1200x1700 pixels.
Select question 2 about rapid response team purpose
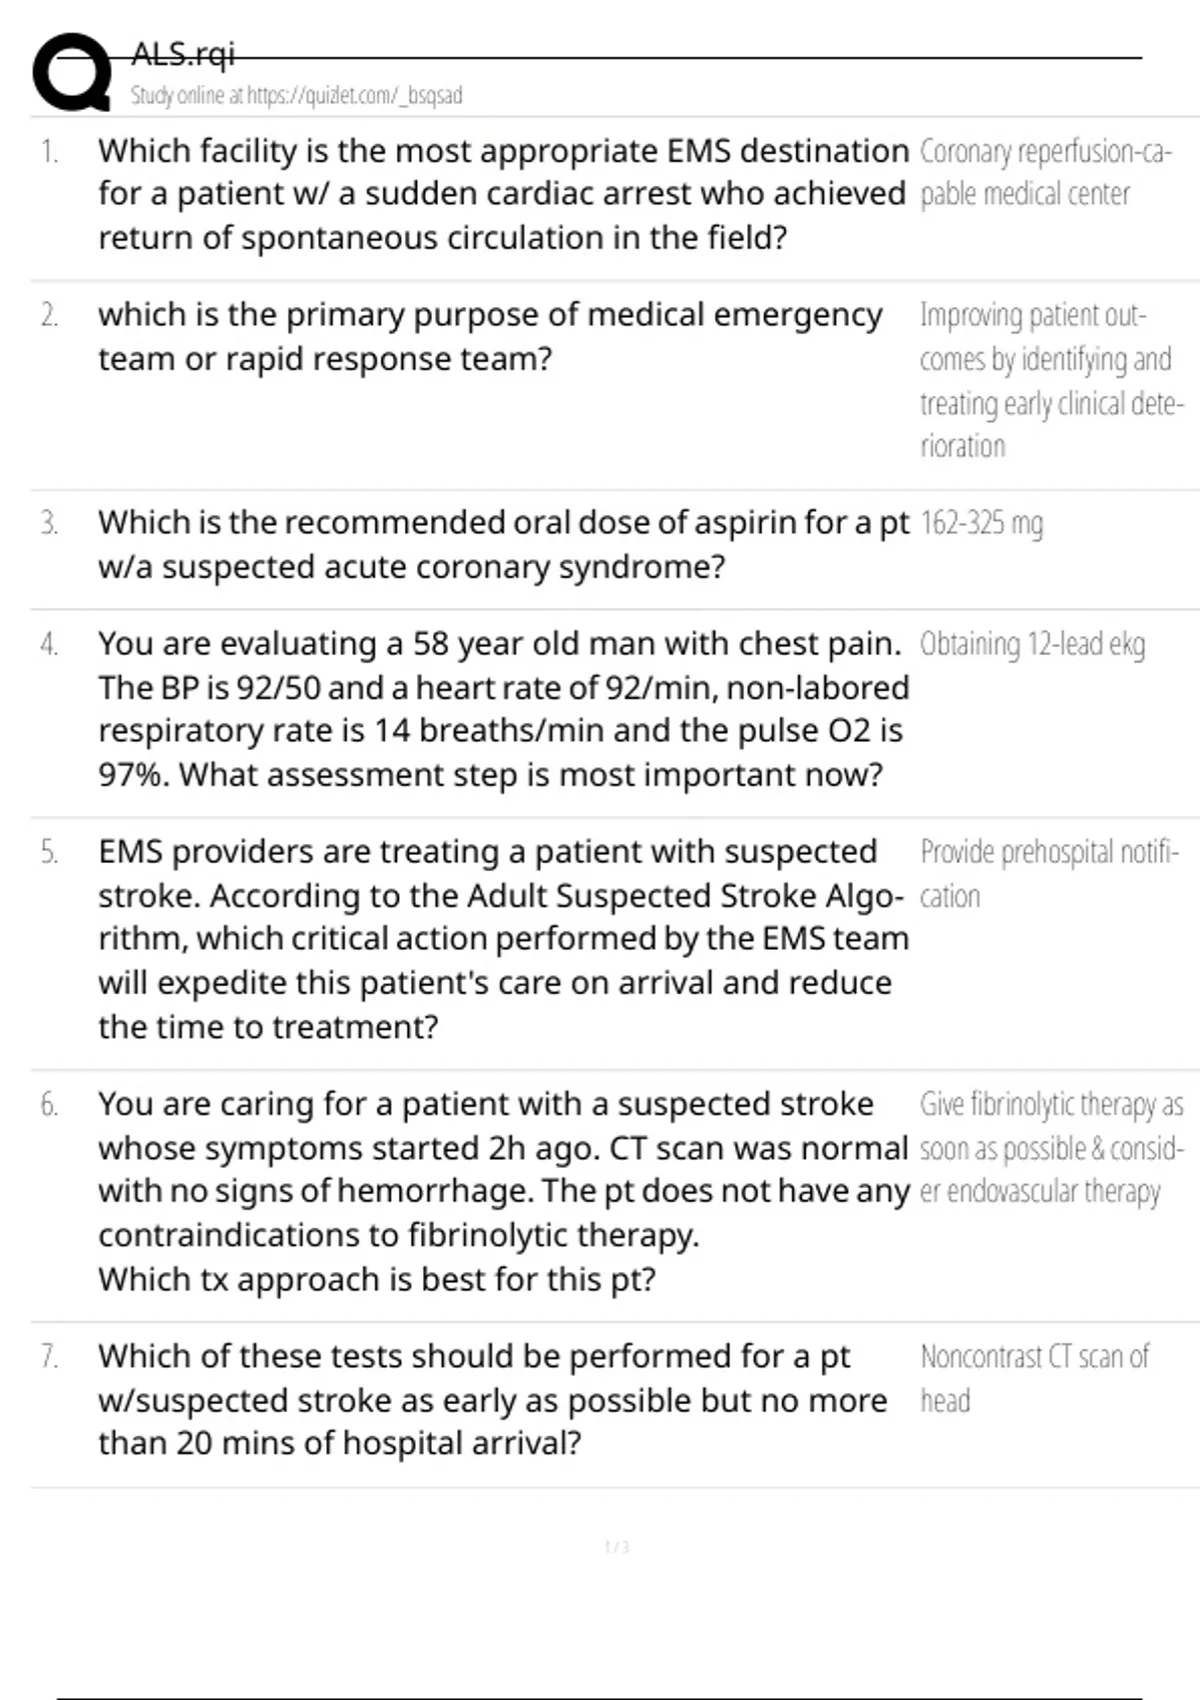(490, 336)
